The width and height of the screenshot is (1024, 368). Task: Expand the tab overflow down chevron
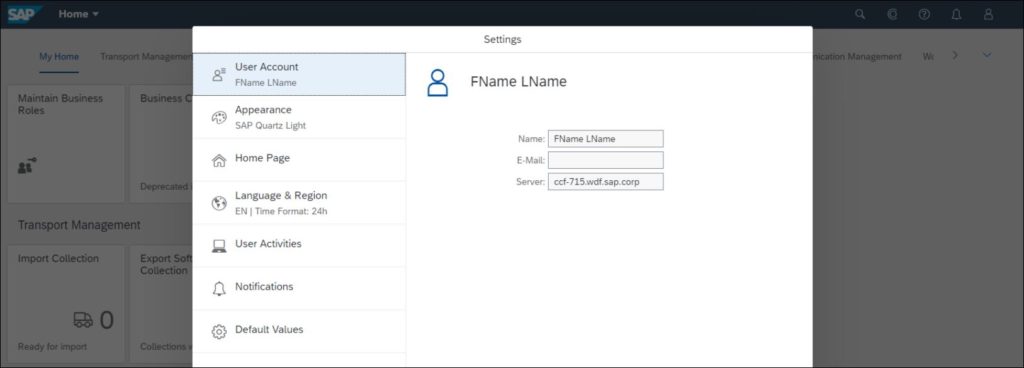pyautogui.click(x=987, y=56)
